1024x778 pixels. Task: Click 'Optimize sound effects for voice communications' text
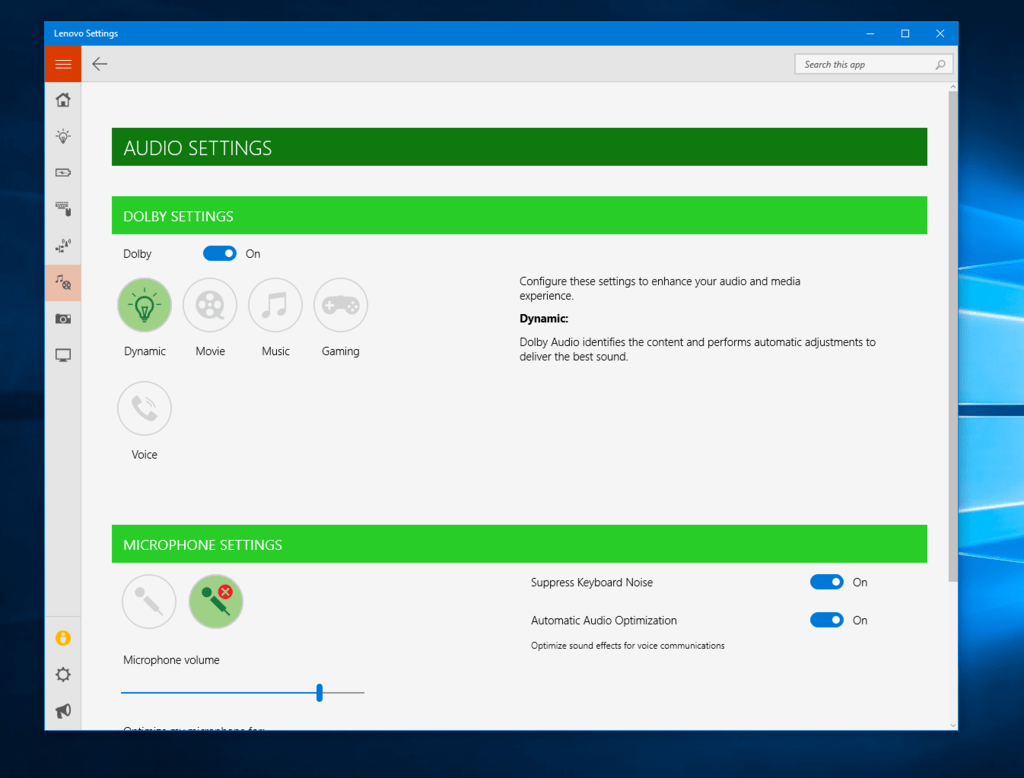(628, 645)
